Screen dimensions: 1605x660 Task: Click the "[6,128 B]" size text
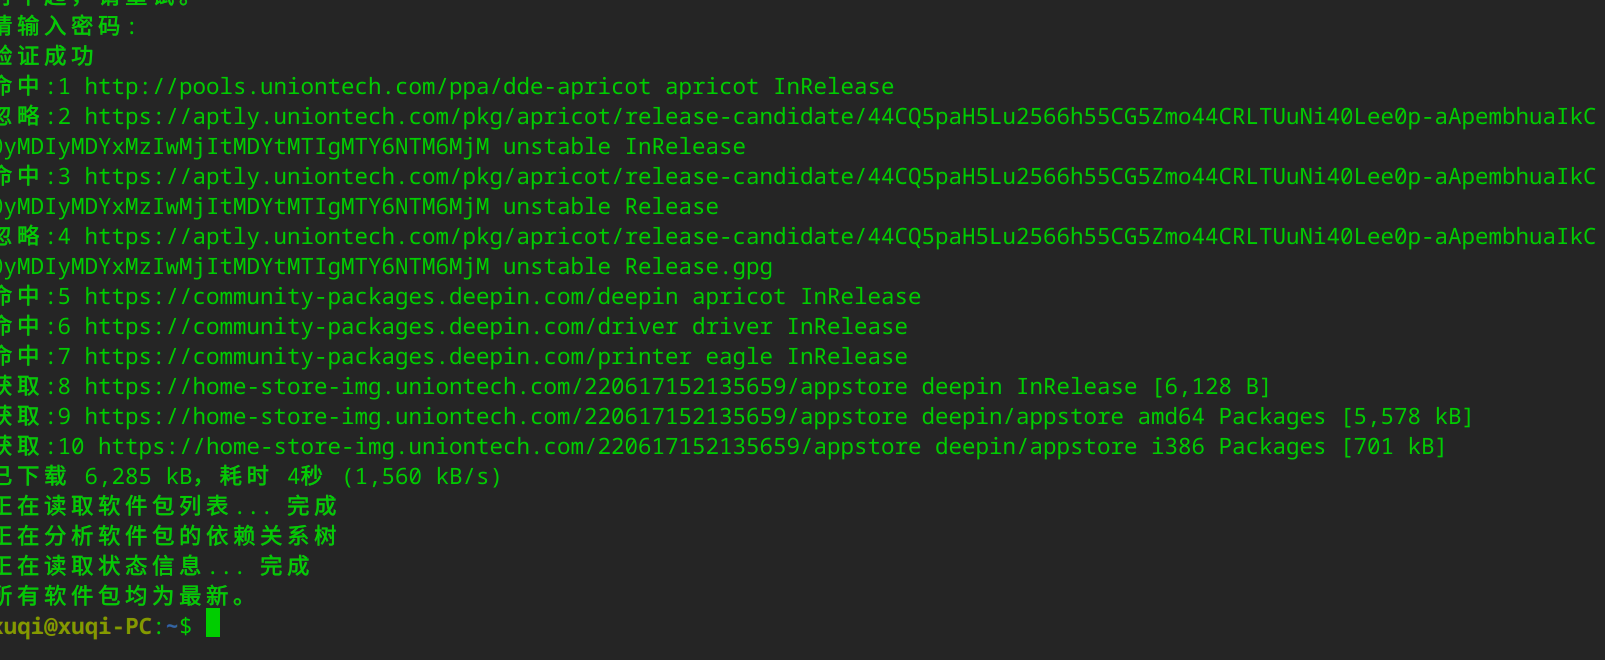pos(1211,387)
